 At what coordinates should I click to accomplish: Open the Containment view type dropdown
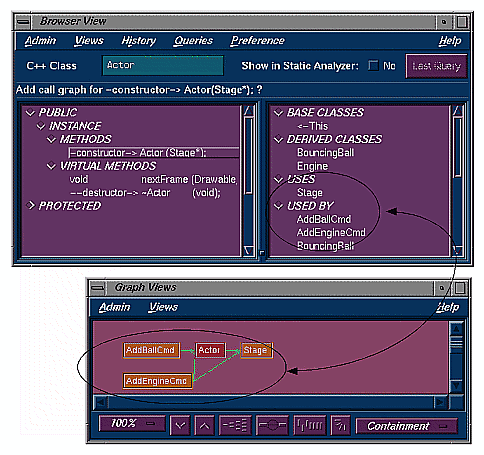tap(406, 426)
